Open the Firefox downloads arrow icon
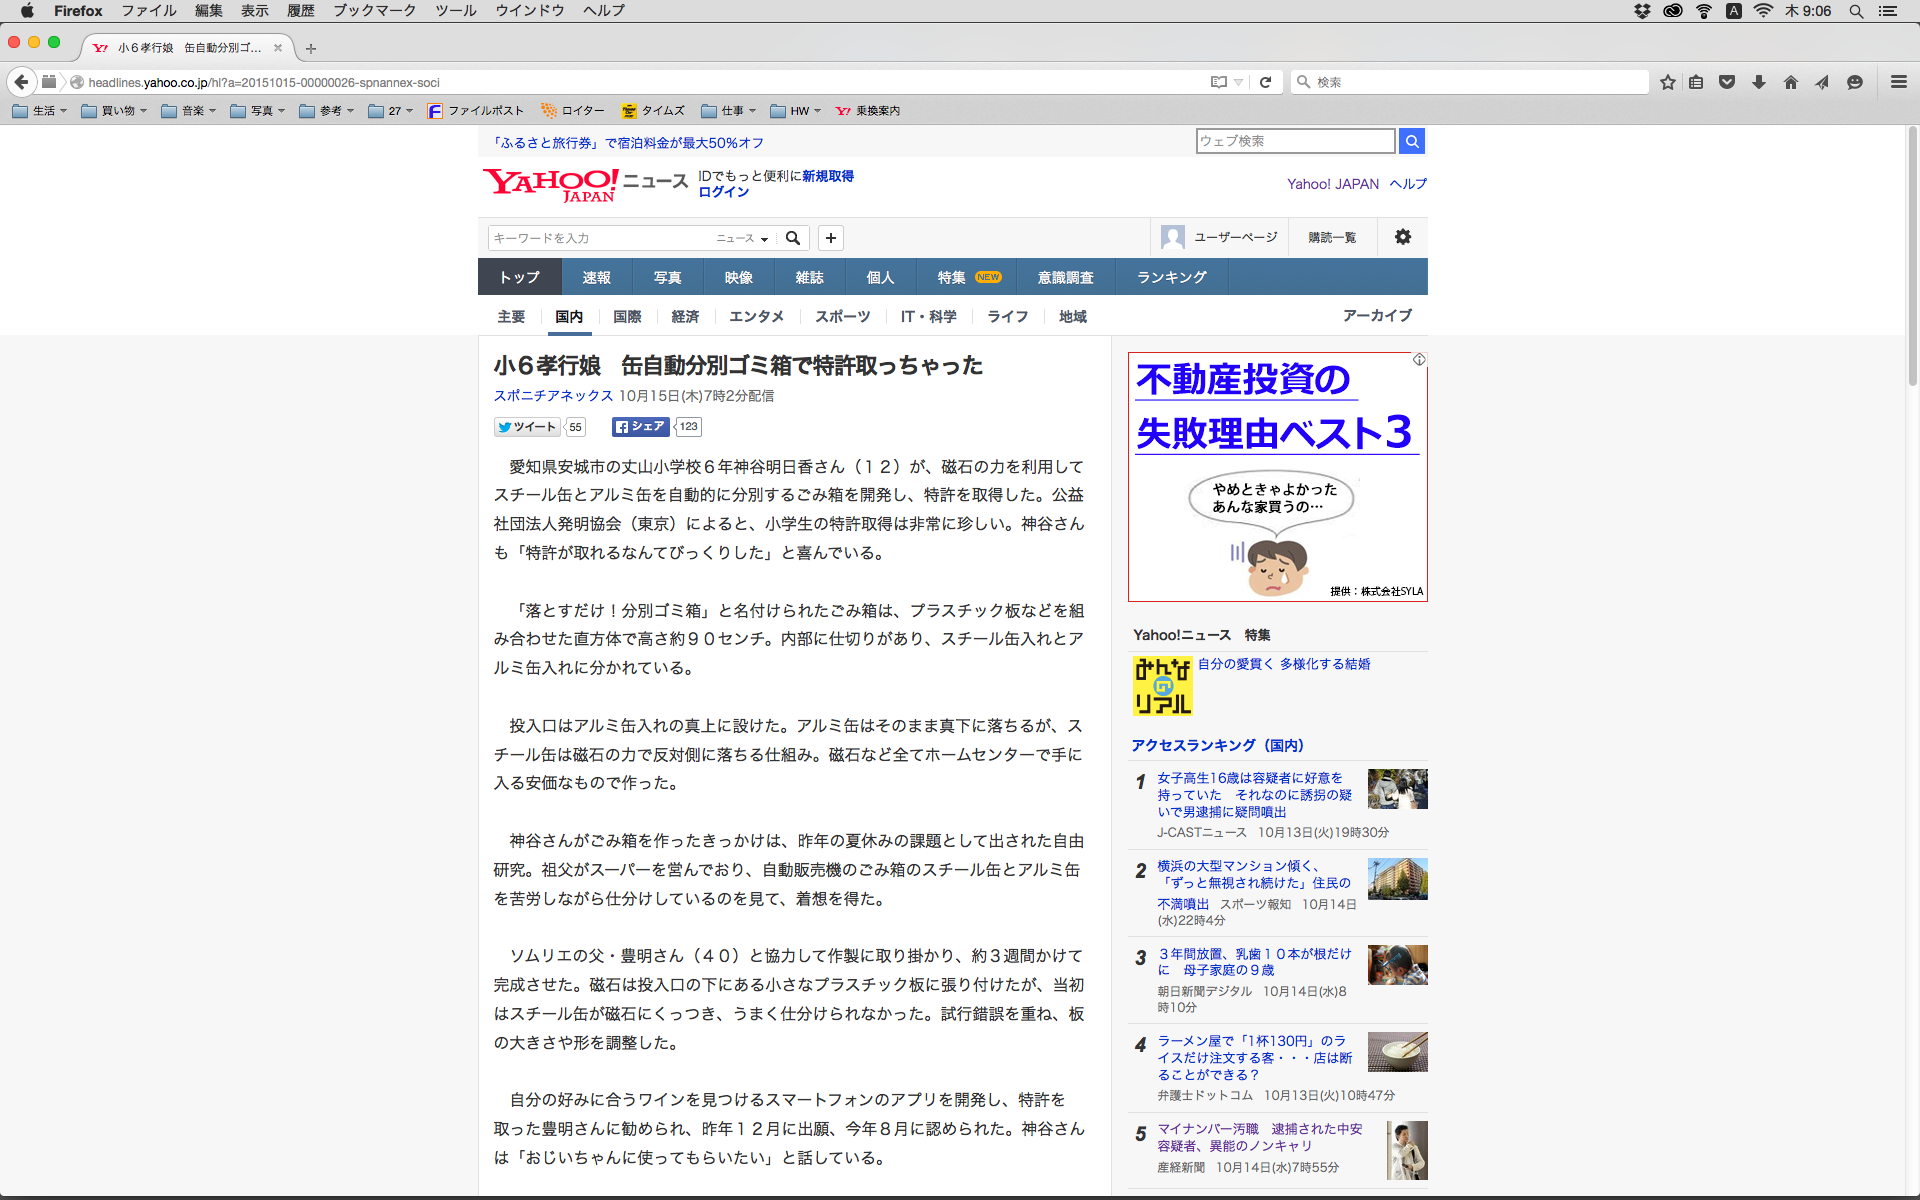The width and height of the screenshot is (1920, 1200). 1758,82
